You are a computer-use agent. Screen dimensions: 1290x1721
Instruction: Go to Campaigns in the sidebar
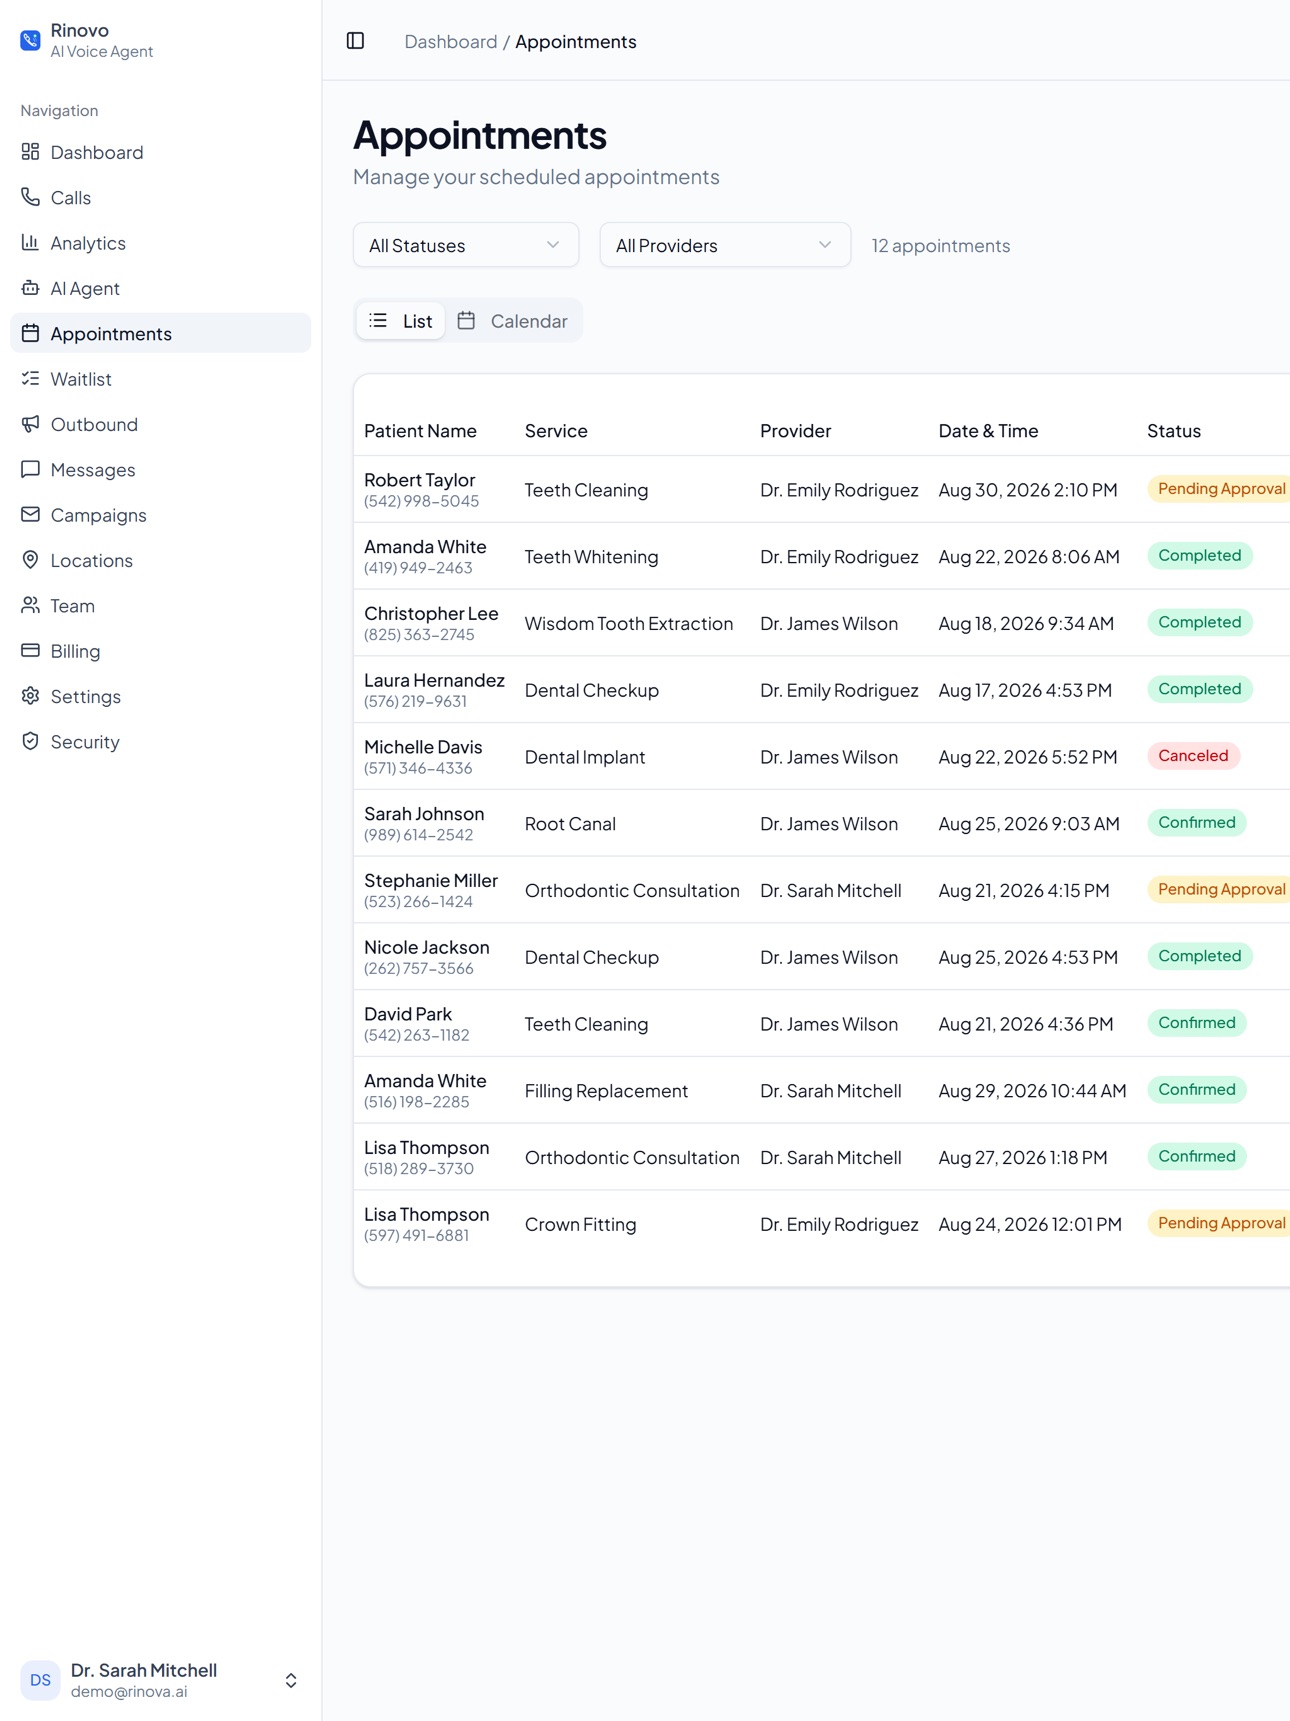160,514
